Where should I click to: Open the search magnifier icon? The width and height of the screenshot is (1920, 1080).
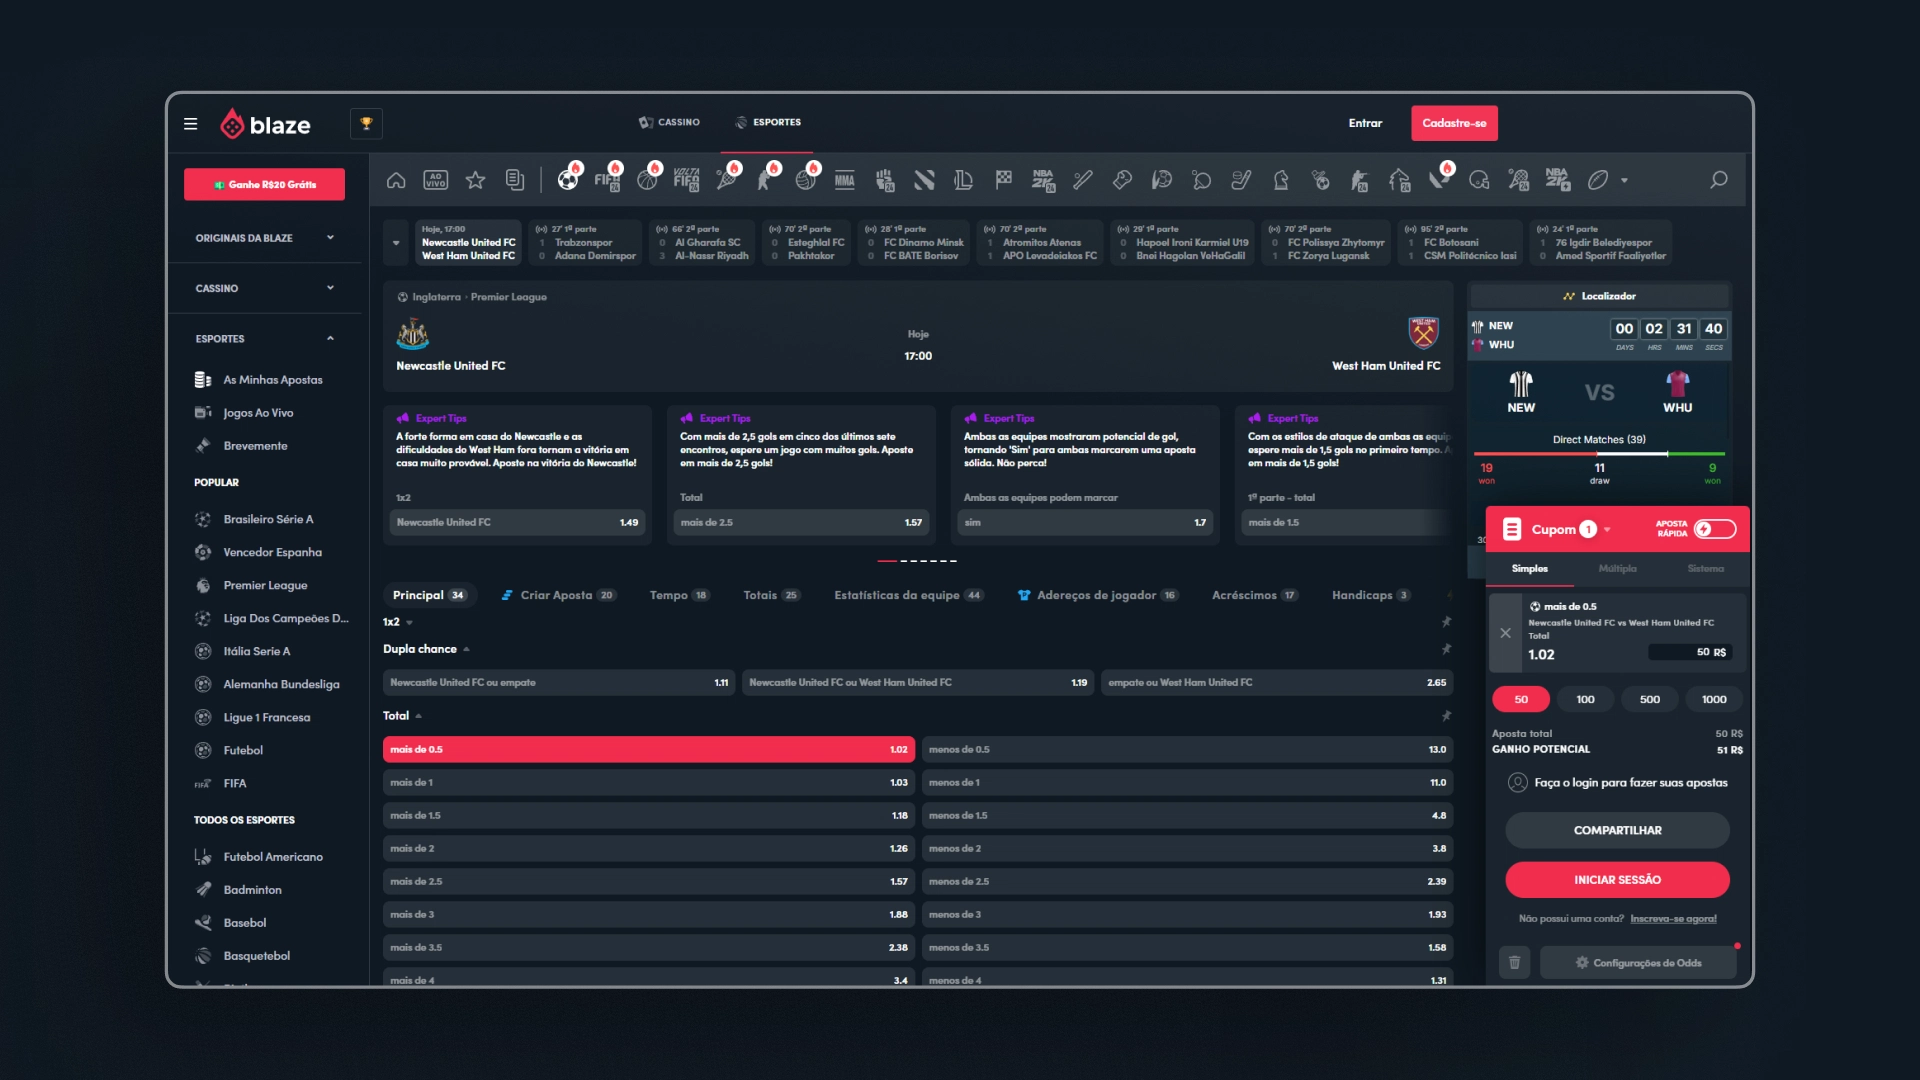(1719, 180)
